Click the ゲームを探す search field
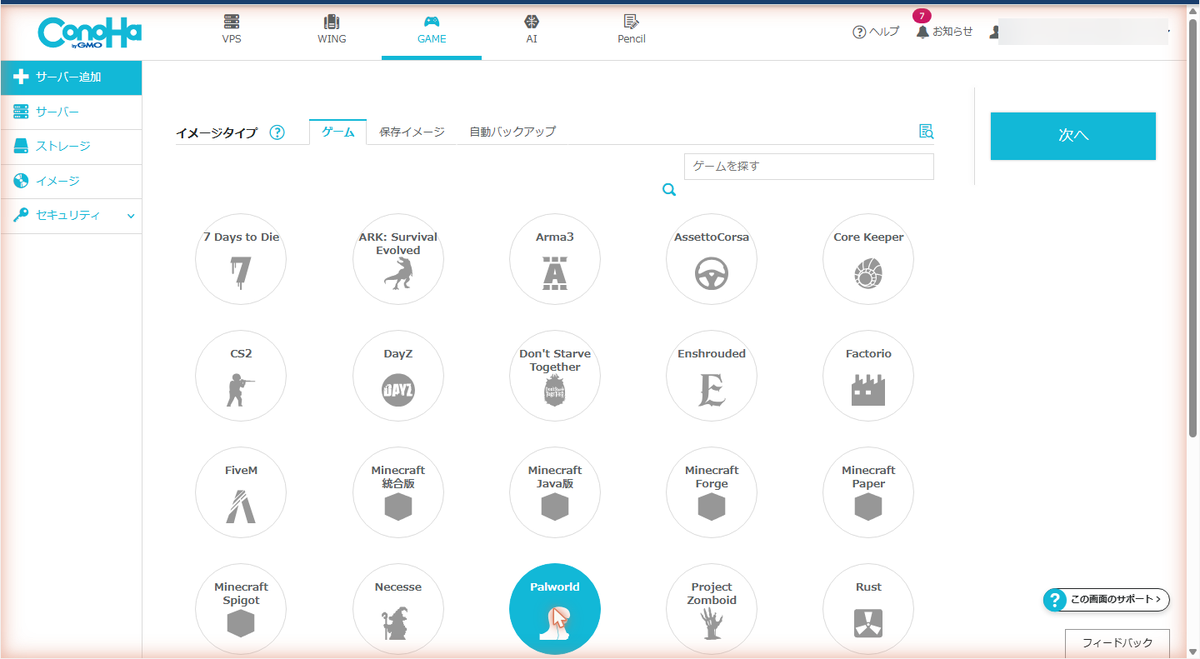Image resolution: width=1200 pixels, height=659 pixels. tap(809, 166)
